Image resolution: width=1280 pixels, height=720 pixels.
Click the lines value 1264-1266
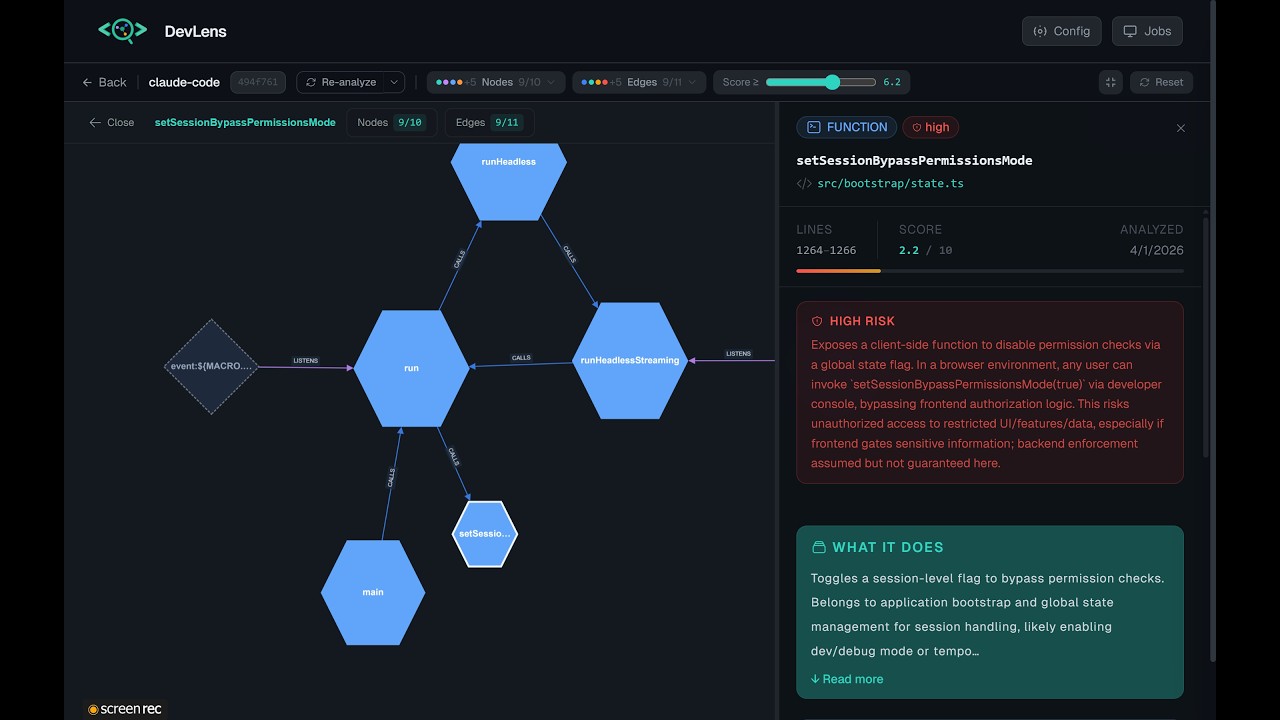826,250
